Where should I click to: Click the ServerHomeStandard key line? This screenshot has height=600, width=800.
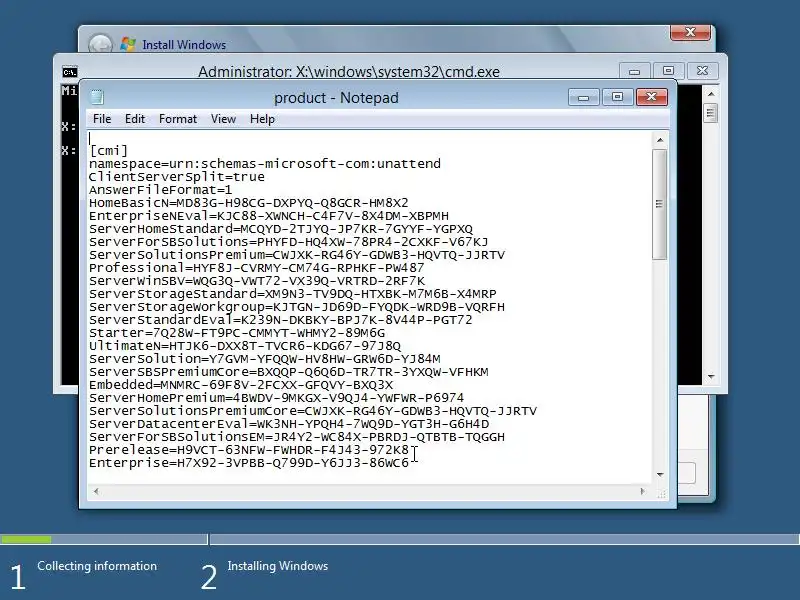point(281,229)
